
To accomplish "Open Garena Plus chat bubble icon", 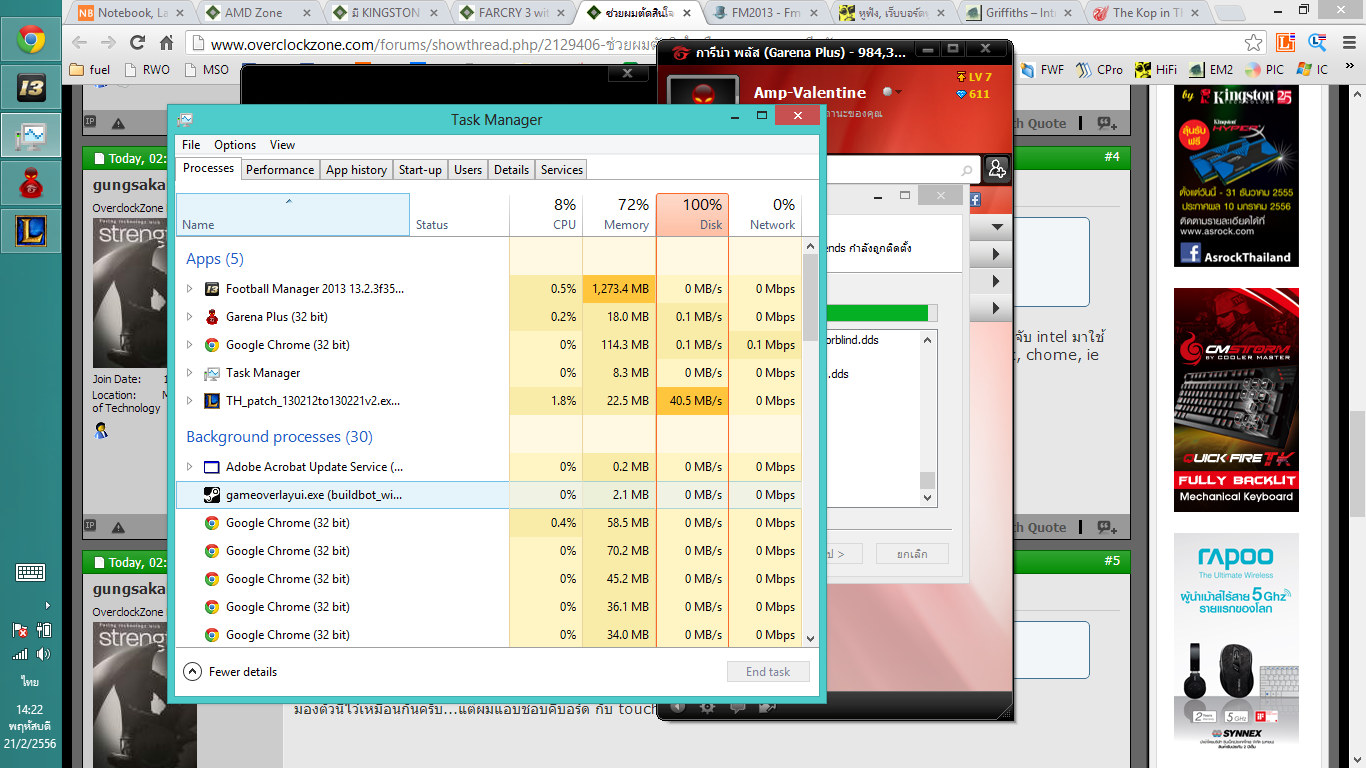I will pyautogui.click(x=737, y=707).
